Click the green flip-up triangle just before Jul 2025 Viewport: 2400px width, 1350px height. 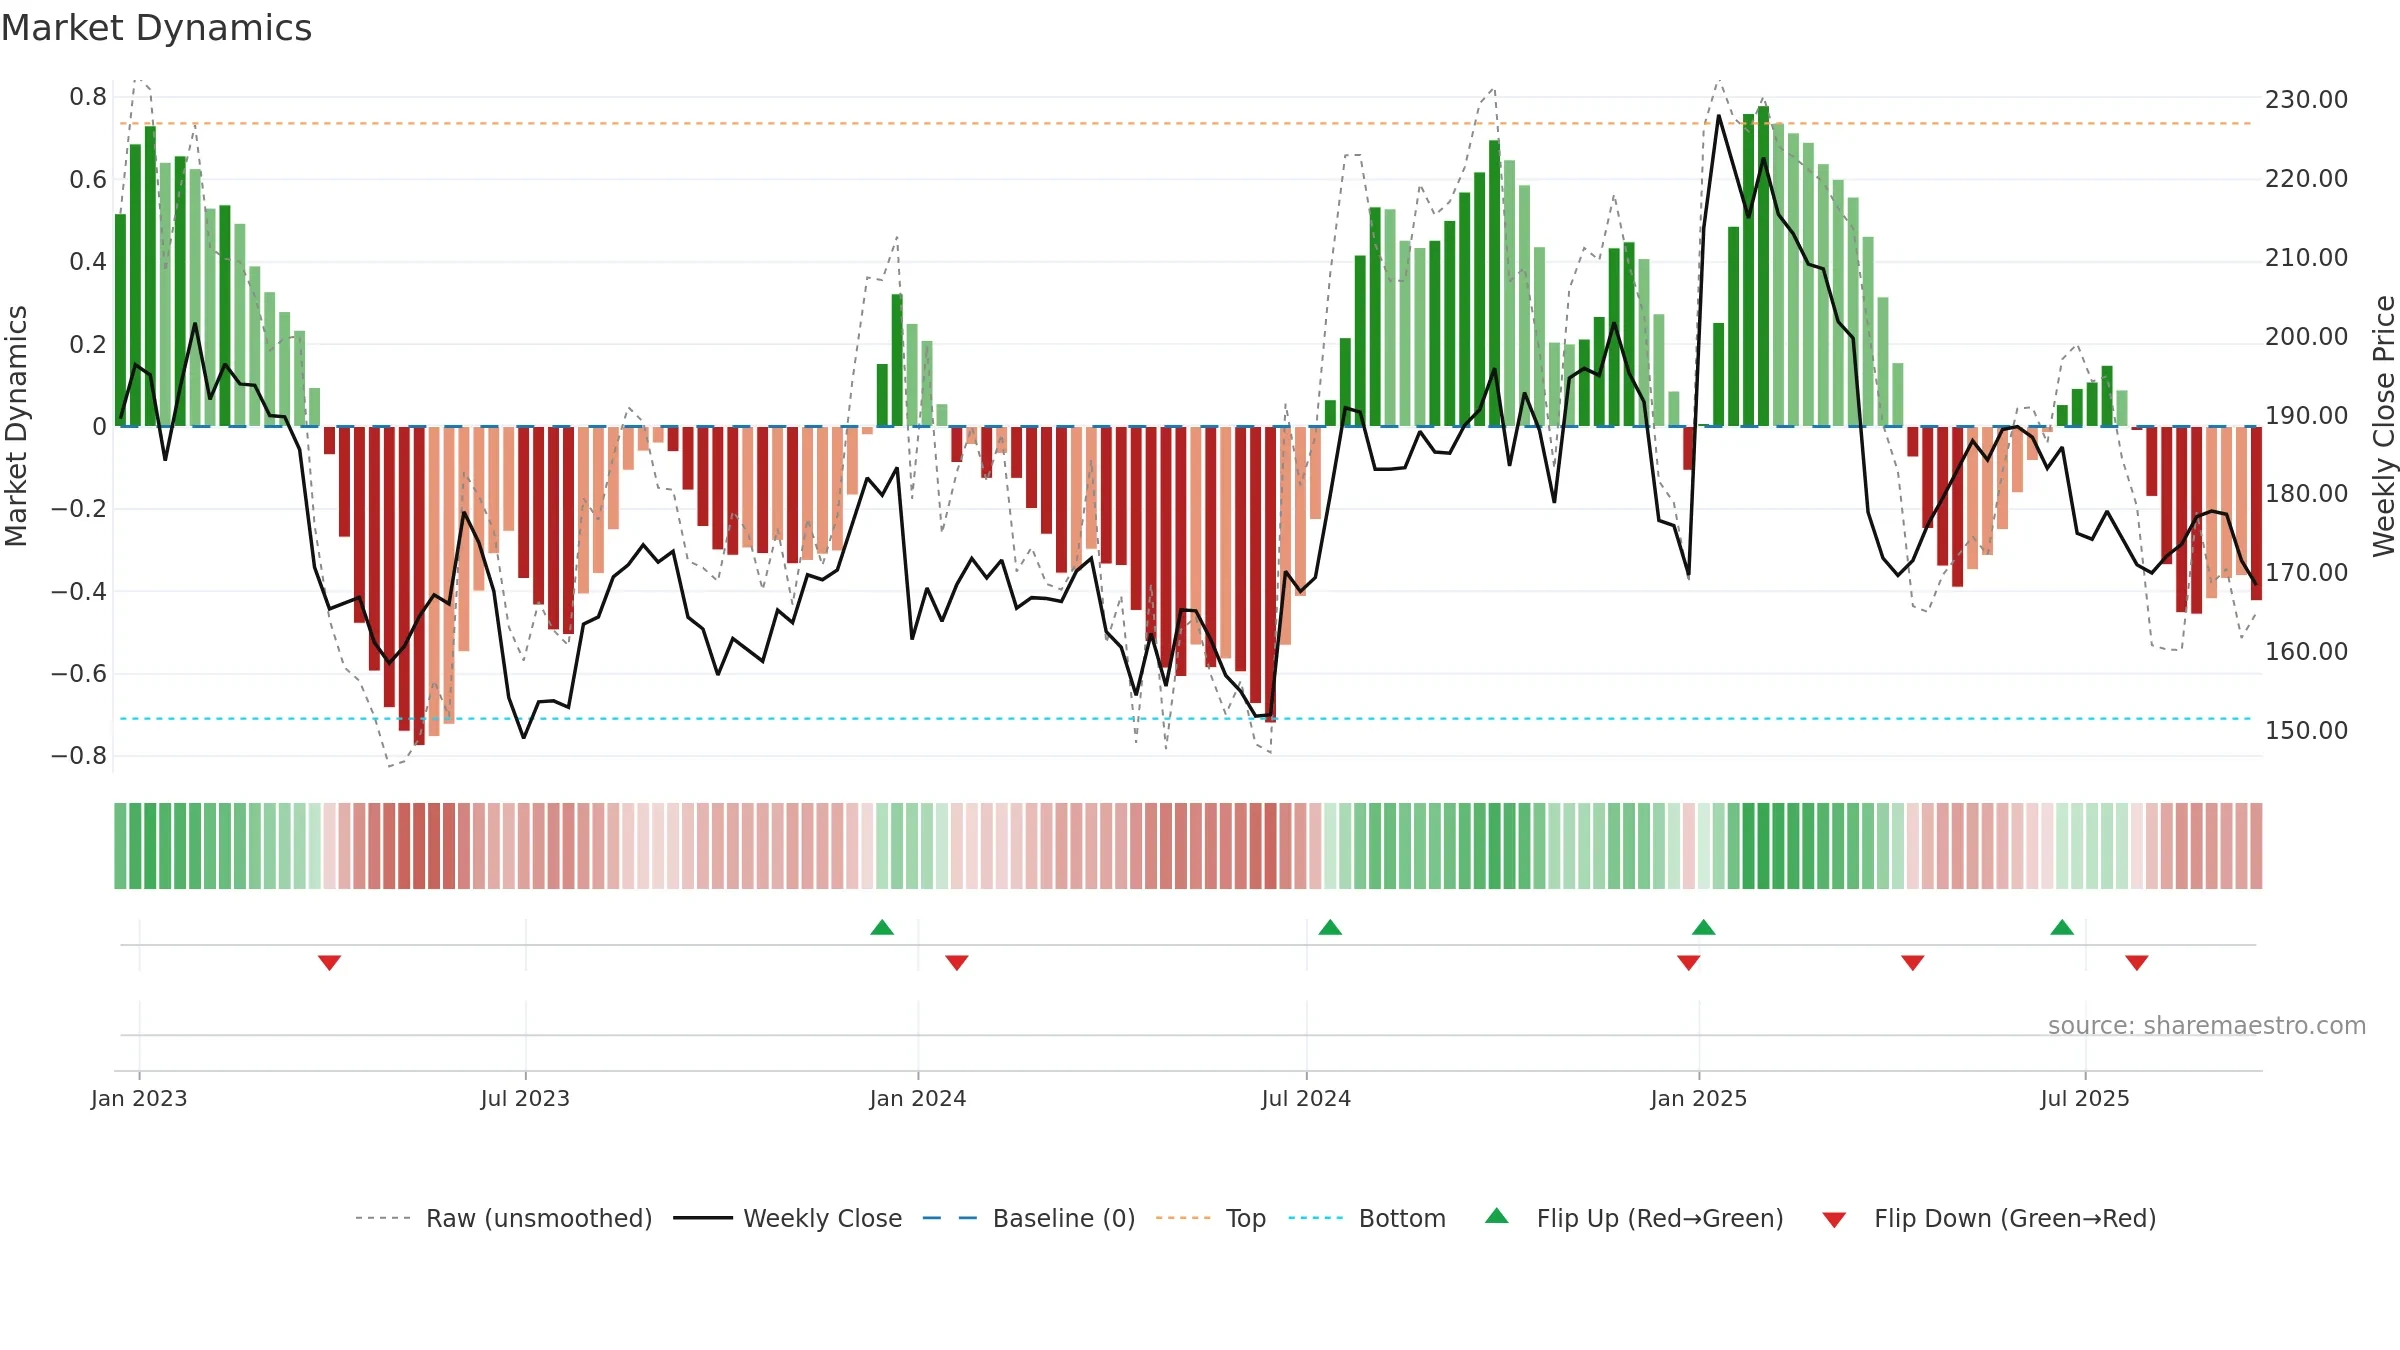tap(2062, 927)
